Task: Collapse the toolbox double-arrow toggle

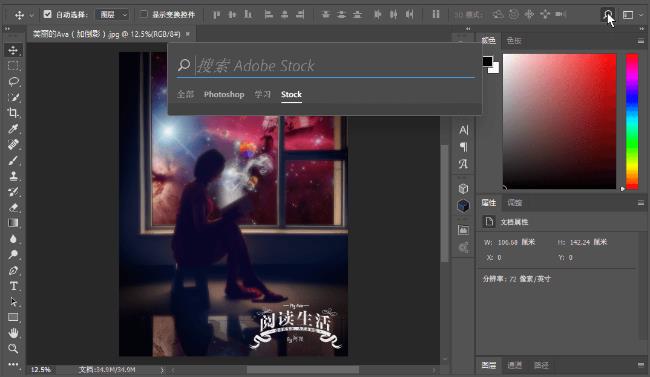Action: point(7,29)
